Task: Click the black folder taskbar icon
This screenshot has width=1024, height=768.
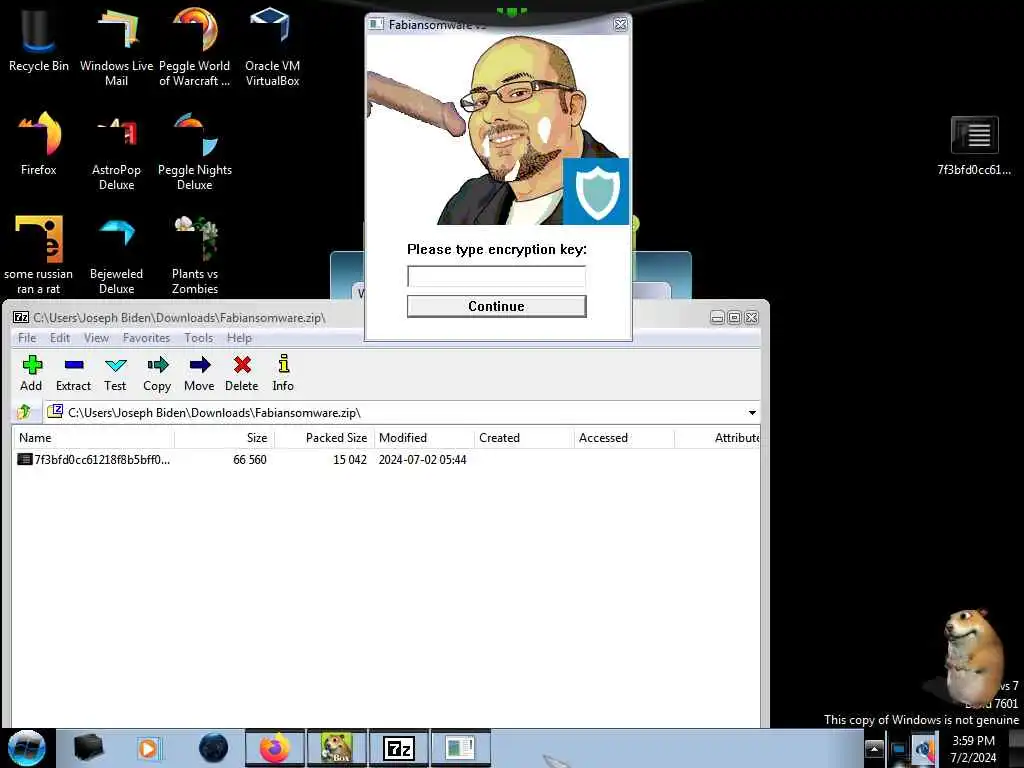Action: tap(89, 748)
